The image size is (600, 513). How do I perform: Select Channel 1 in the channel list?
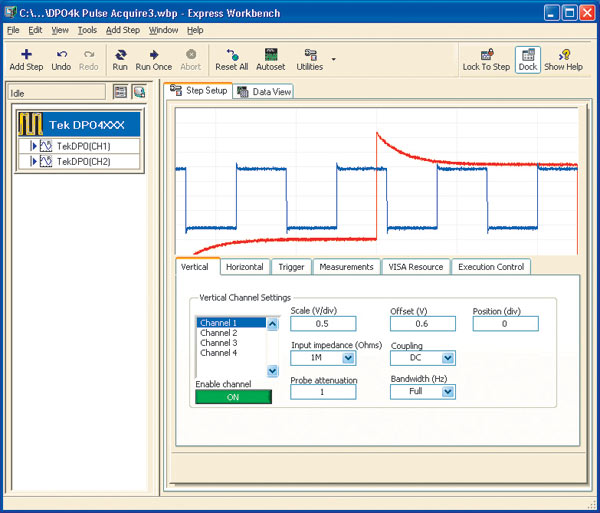[231, 323]
